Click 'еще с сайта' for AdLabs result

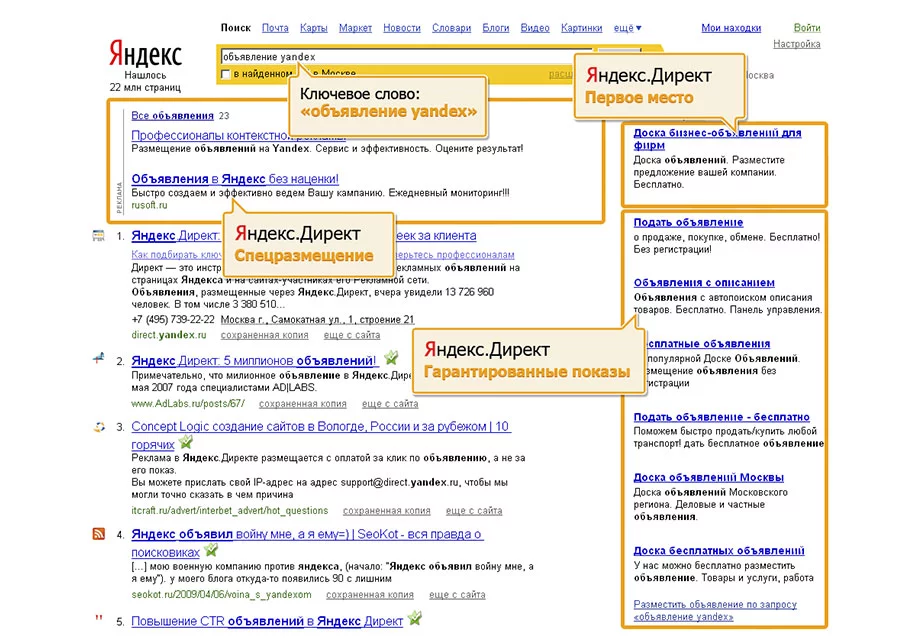click(x=390, y=403)
